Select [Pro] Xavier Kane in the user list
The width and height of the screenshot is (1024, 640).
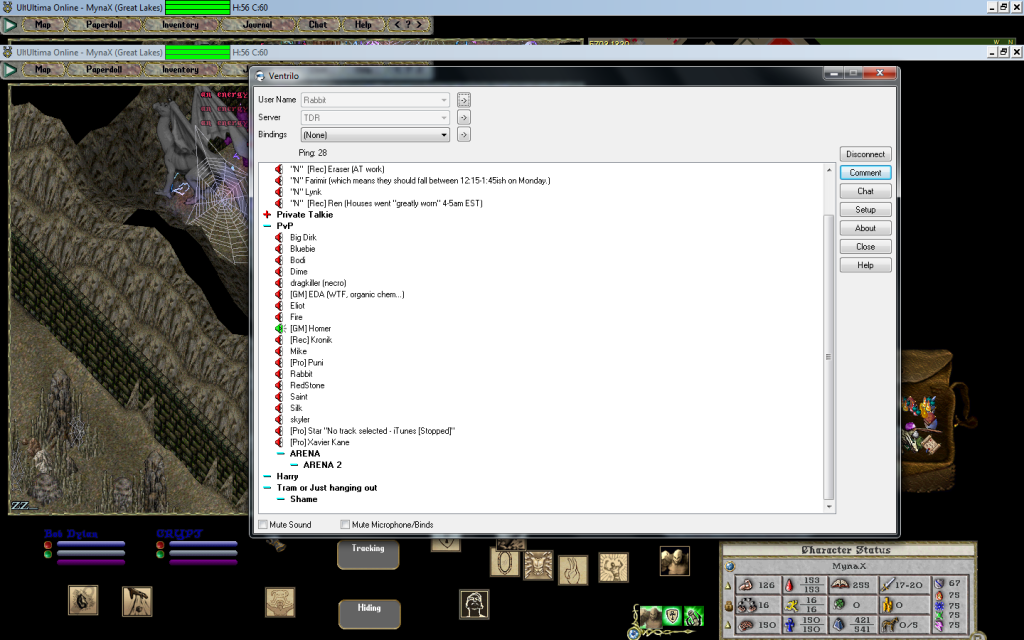point(319,442)
